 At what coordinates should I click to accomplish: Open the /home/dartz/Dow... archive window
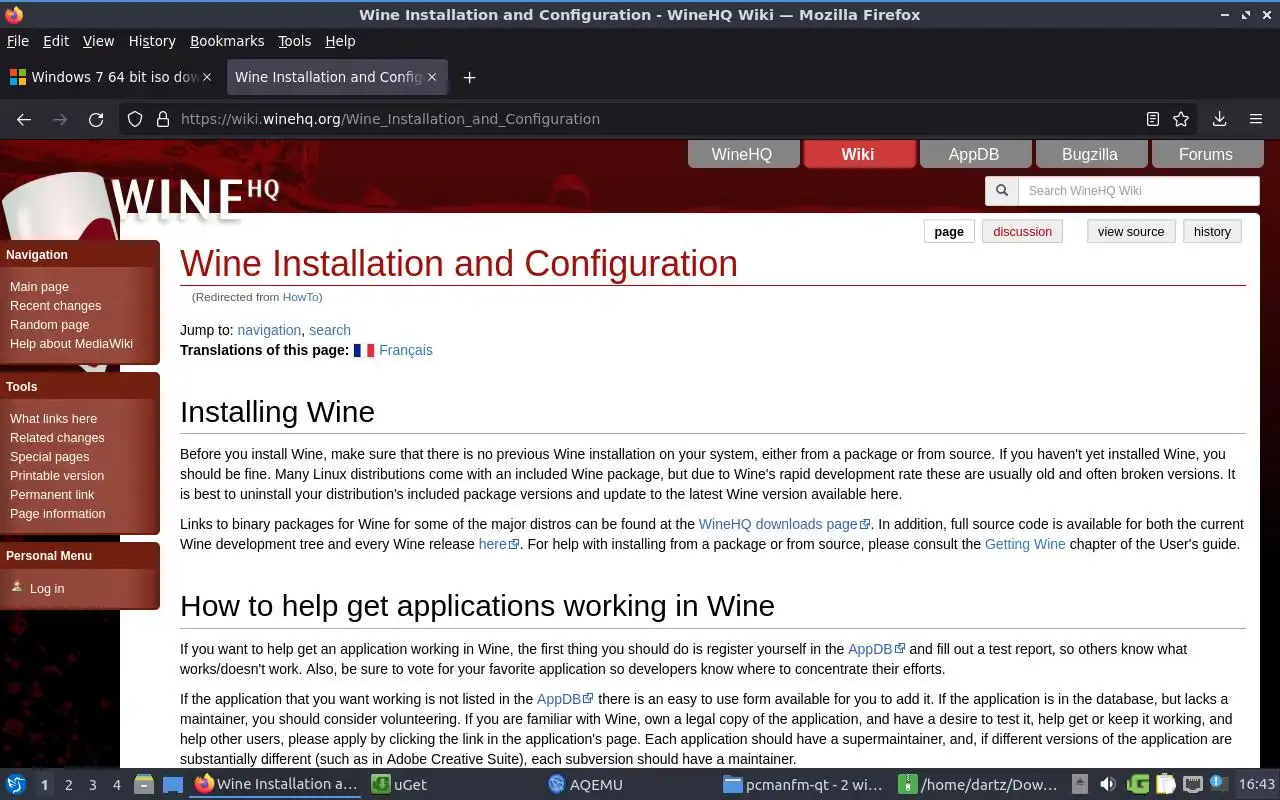979,784
